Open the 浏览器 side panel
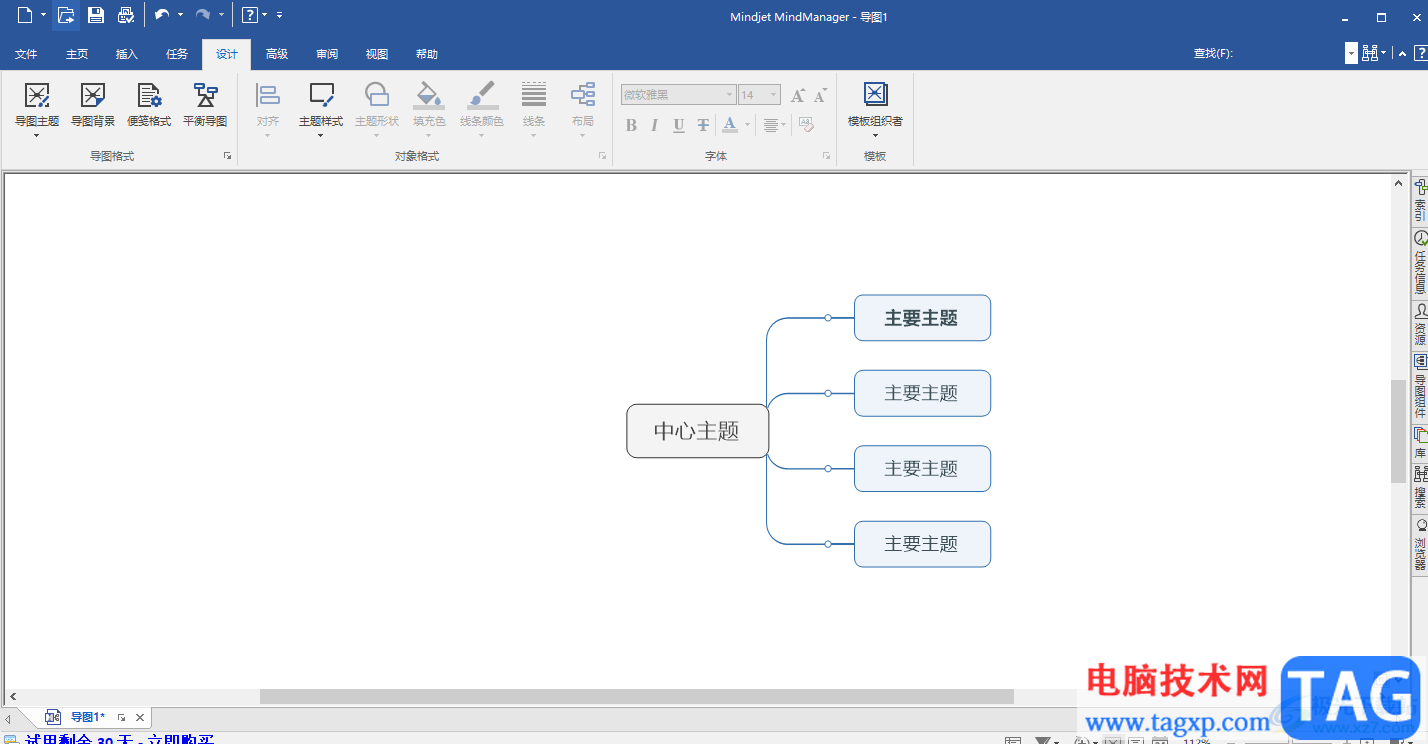This screenshot has height=744, width=1428. (x=1420, y=545)
